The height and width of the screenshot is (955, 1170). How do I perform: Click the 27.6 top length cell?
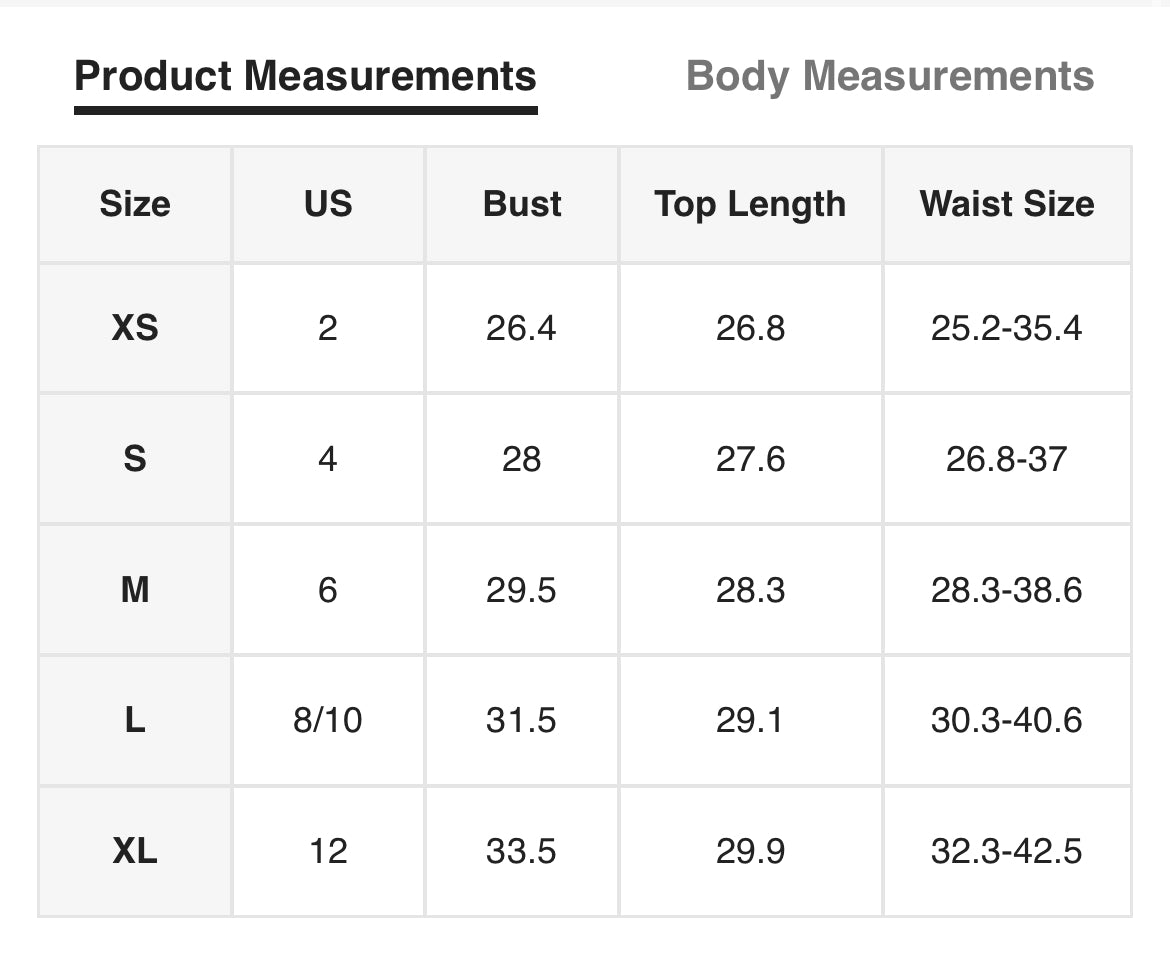750,459
